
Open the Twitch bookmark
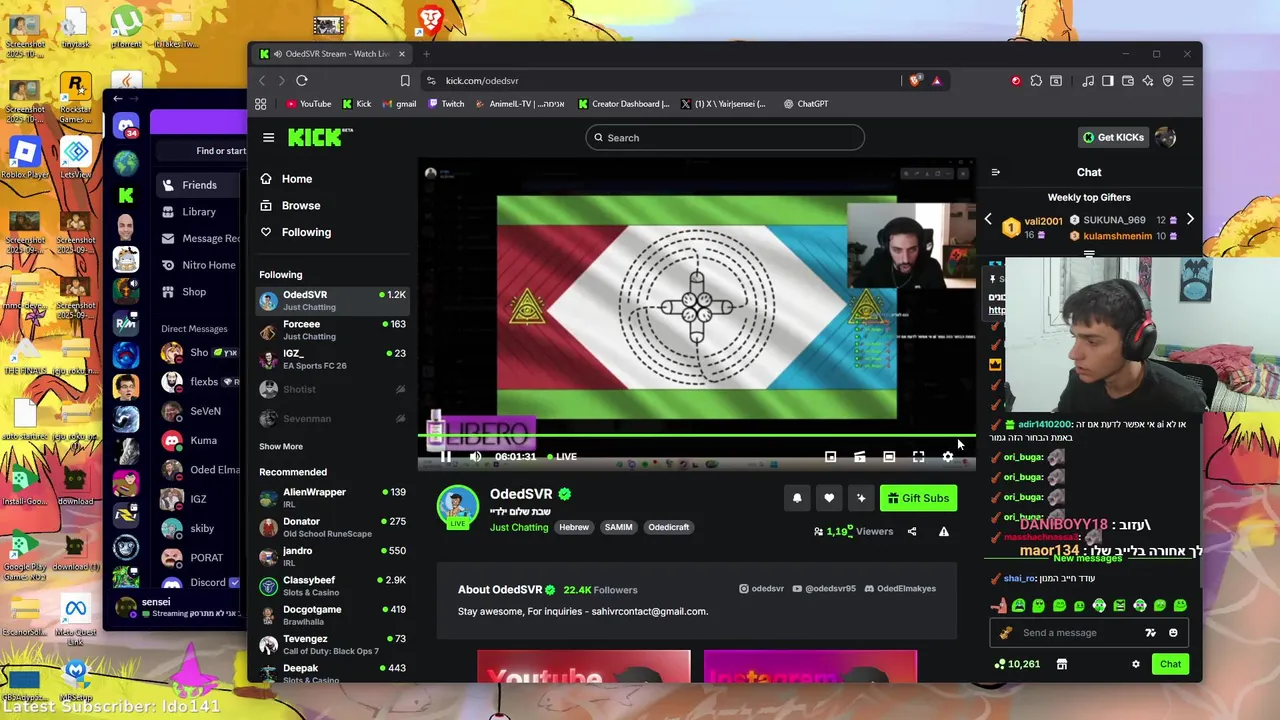(445, 104)
